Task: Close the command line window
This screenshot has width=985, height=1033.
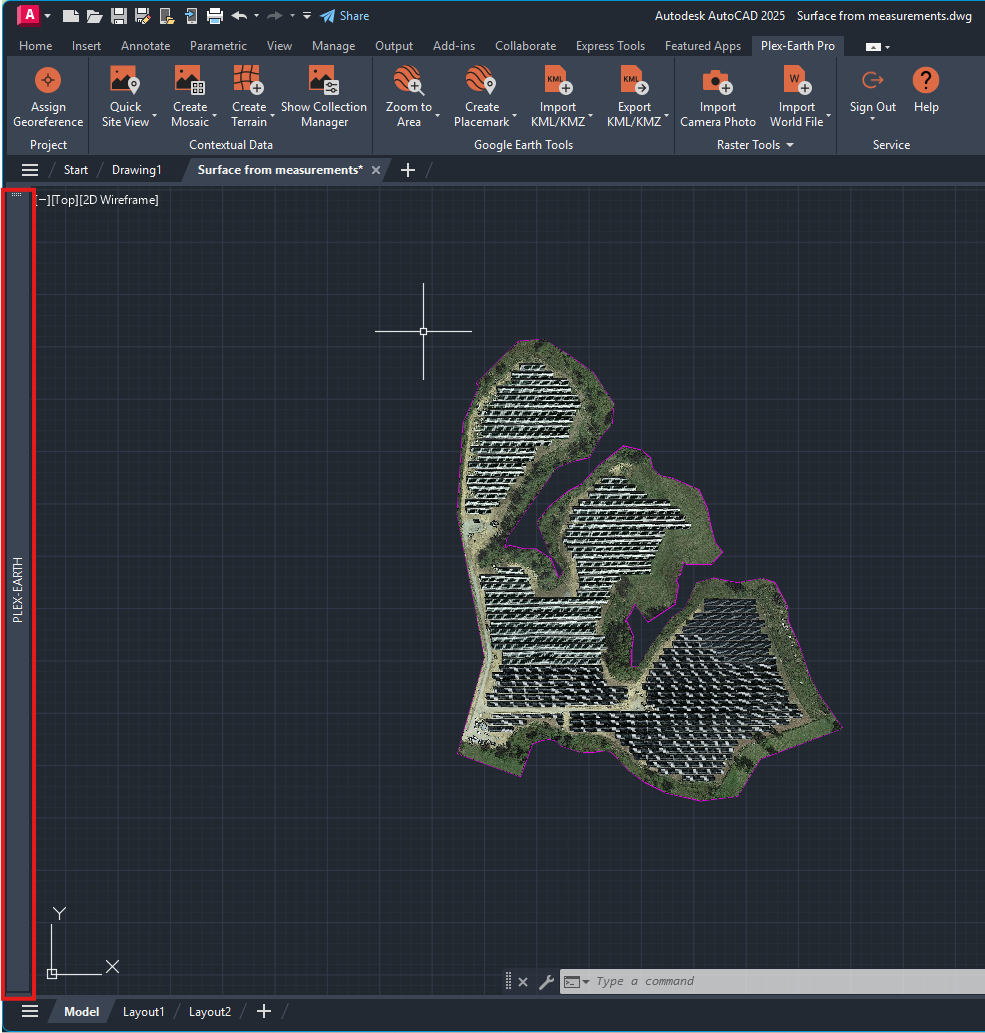Action: point(523,982)
